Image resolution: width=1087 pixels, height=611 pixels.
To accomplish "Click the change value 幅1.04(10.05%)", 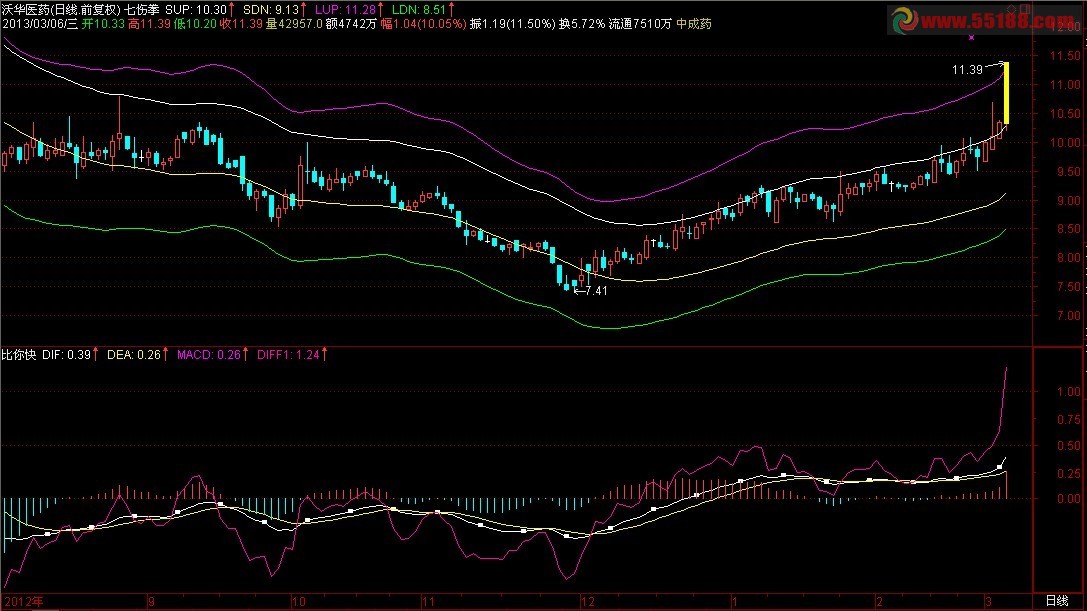I will pyautogui.click(x=423, y=24).
